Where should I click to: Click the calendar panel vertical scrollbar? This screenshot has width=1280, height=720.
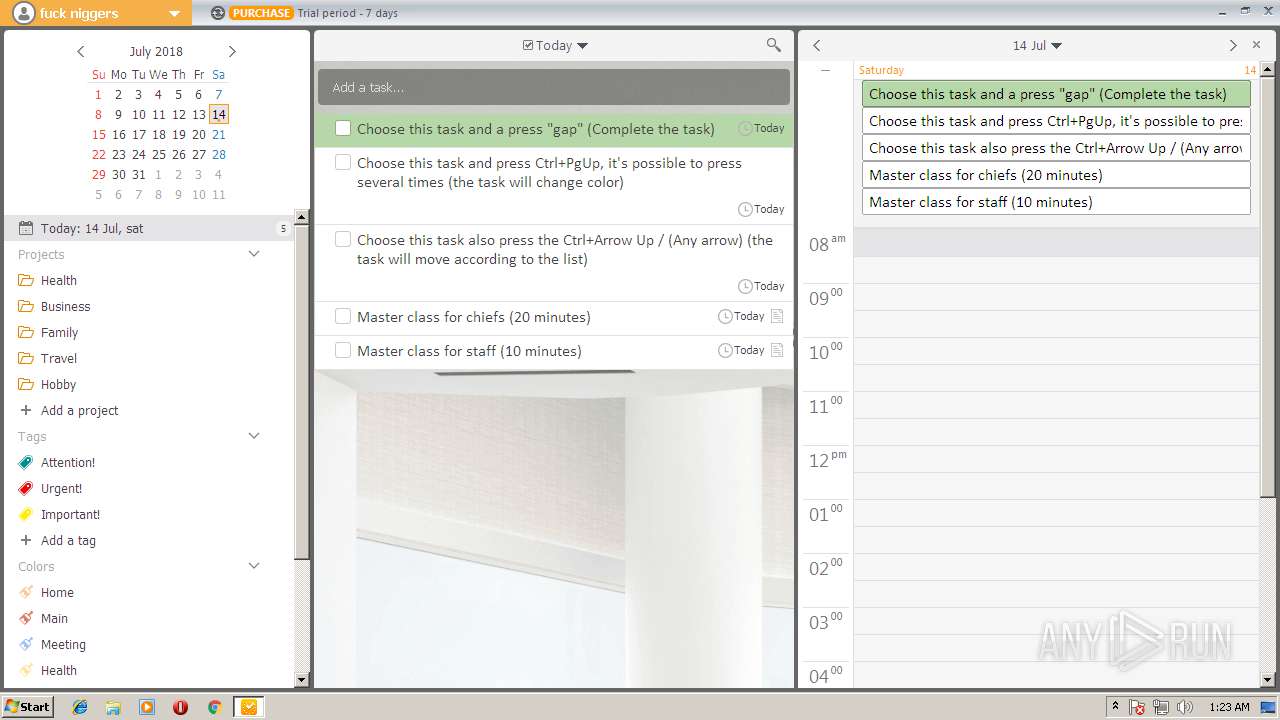click(x=1268, y=287)
